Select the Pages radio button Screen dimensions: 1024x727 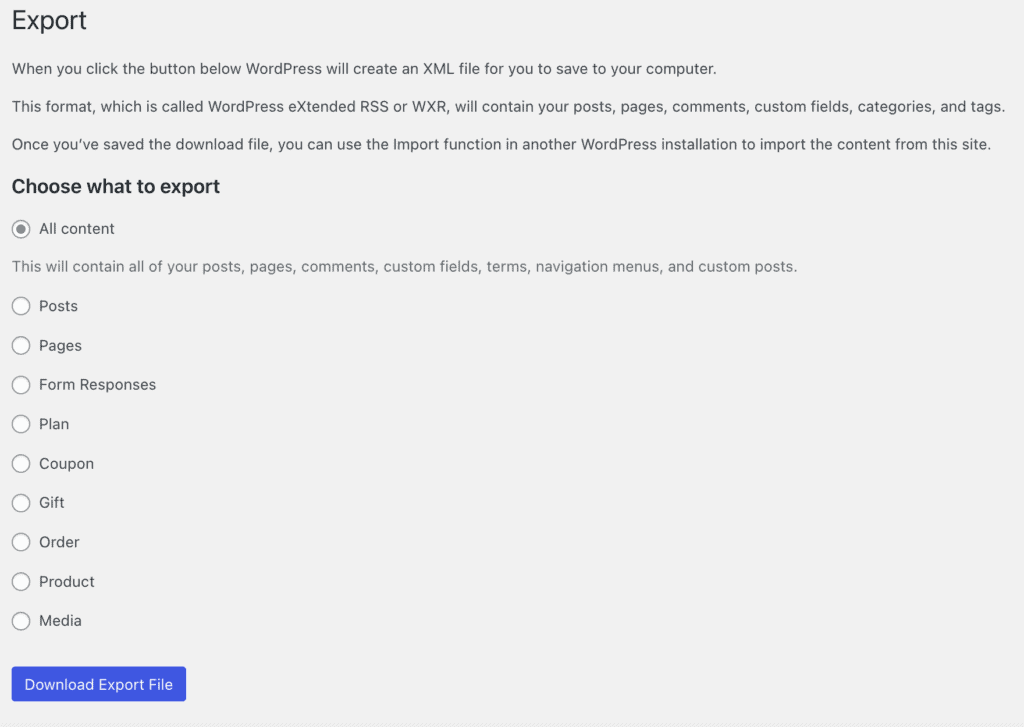[21, 346]
